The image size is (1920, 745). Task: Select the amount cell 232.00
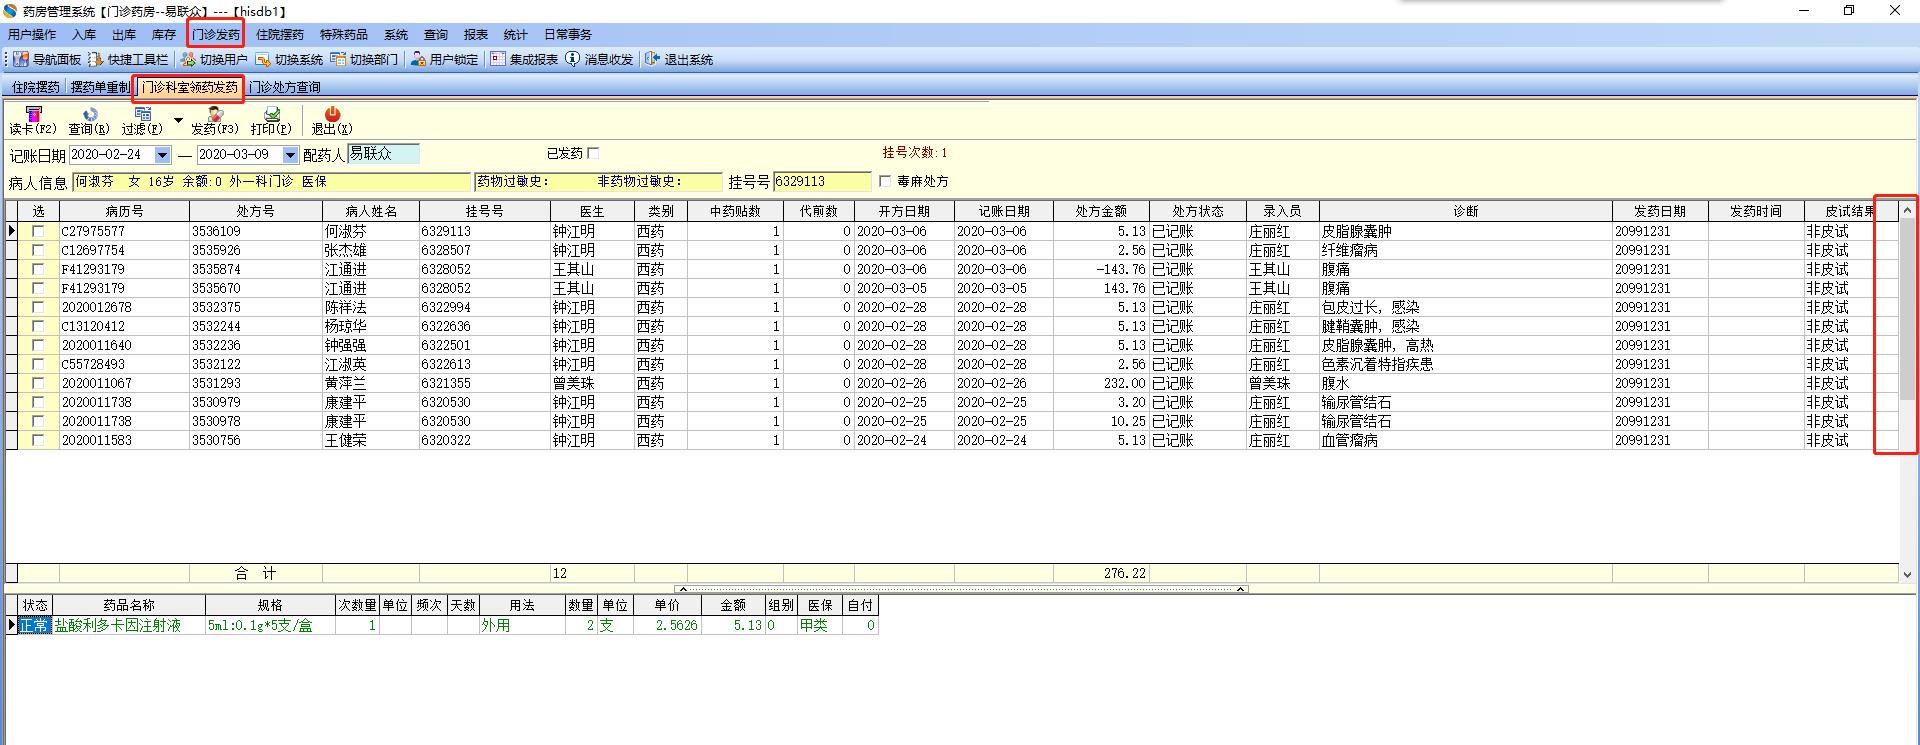[1101, 383]
